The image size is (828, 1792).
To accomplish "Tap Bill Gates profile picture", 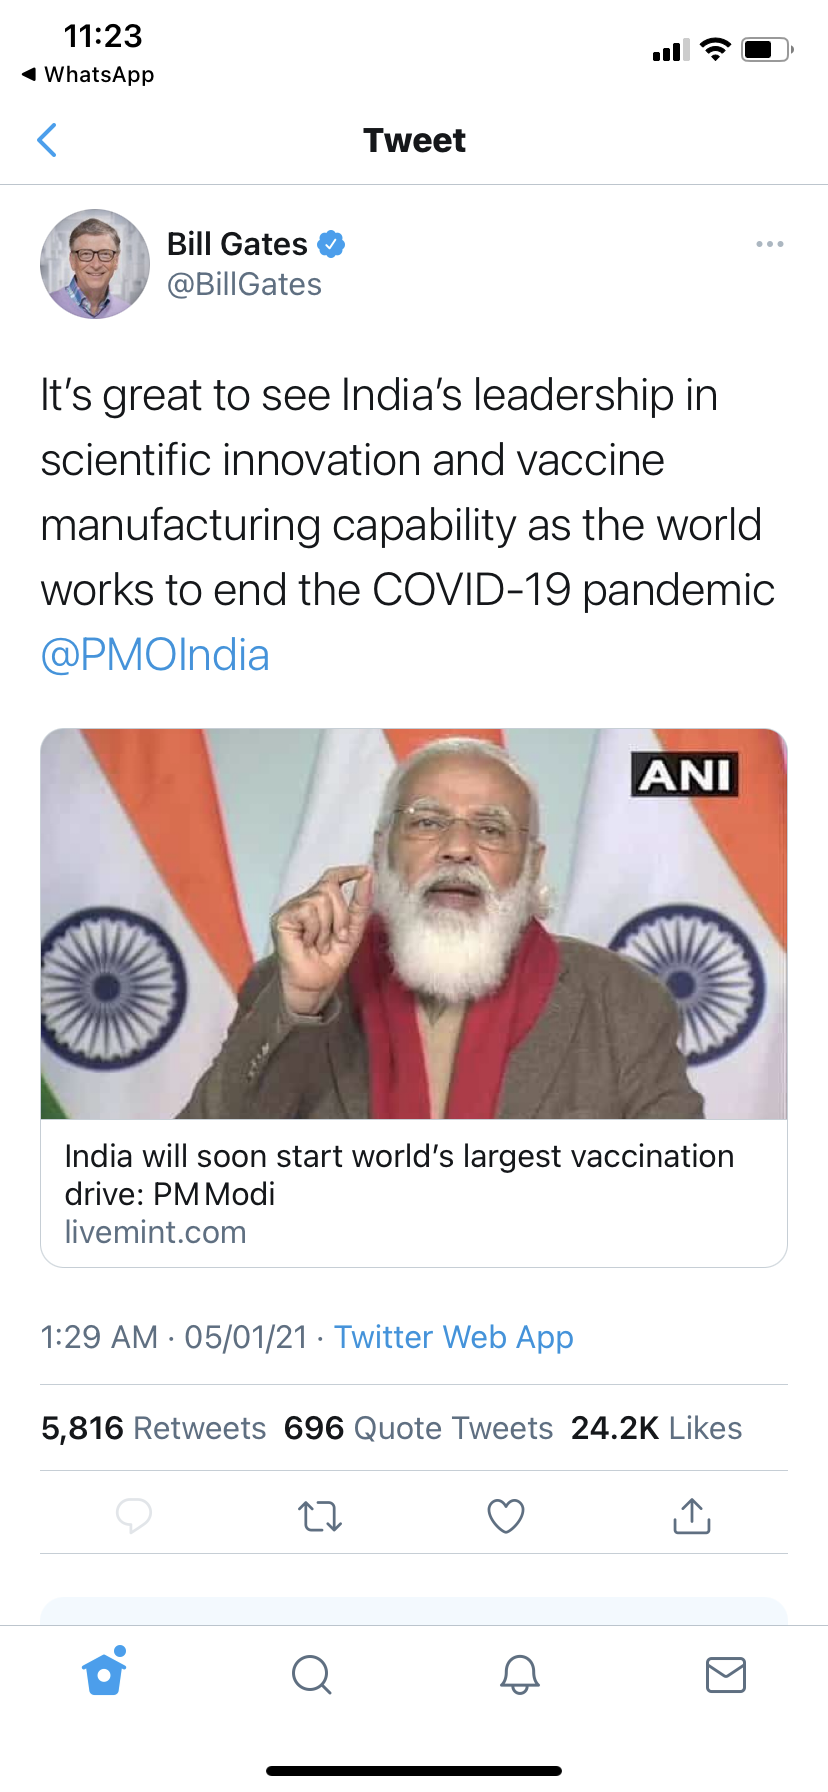I will click(95, 264).
